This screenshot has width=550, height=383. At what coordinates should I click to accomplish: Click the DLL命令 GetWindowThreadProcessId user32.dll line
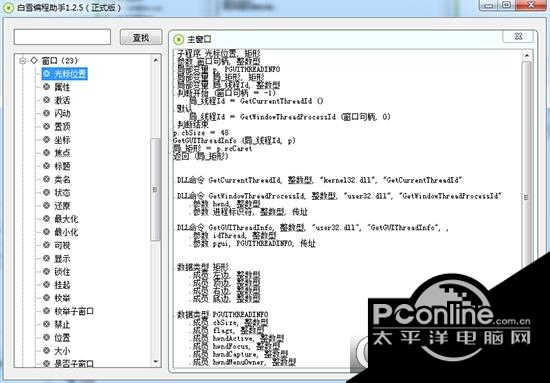tap(340, 196)
